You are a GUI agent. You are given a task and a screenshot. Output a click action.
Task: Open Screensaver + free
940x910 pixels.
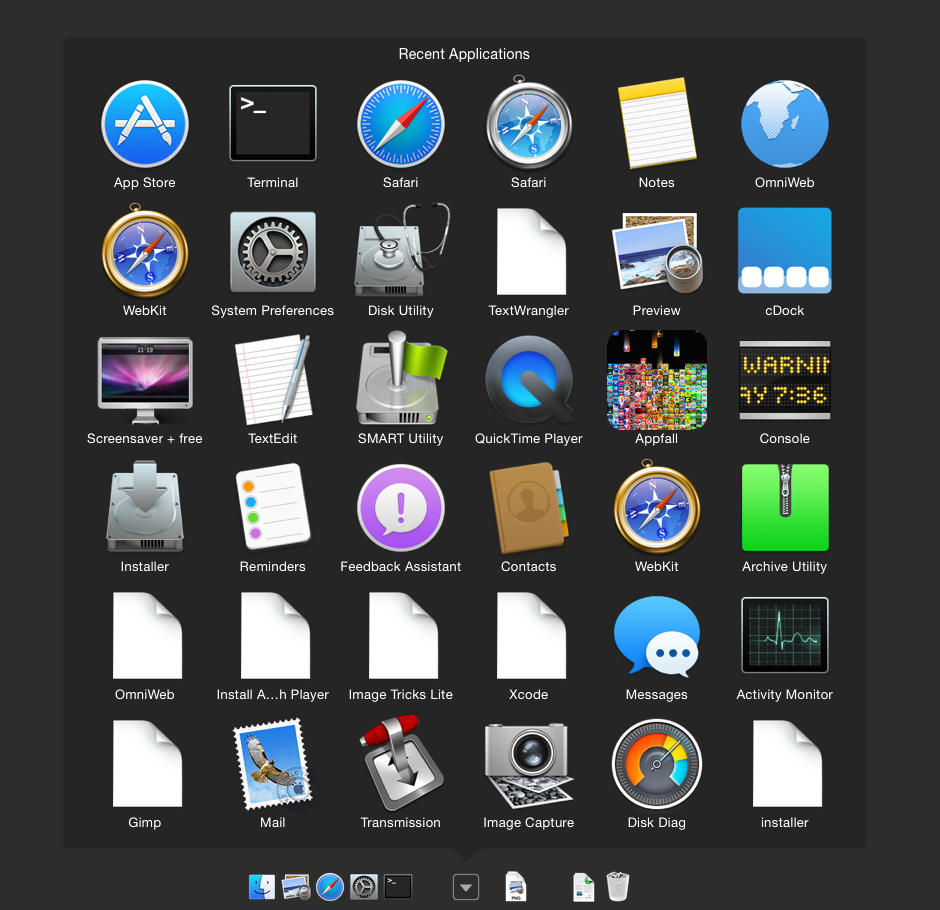pos(144,379)
